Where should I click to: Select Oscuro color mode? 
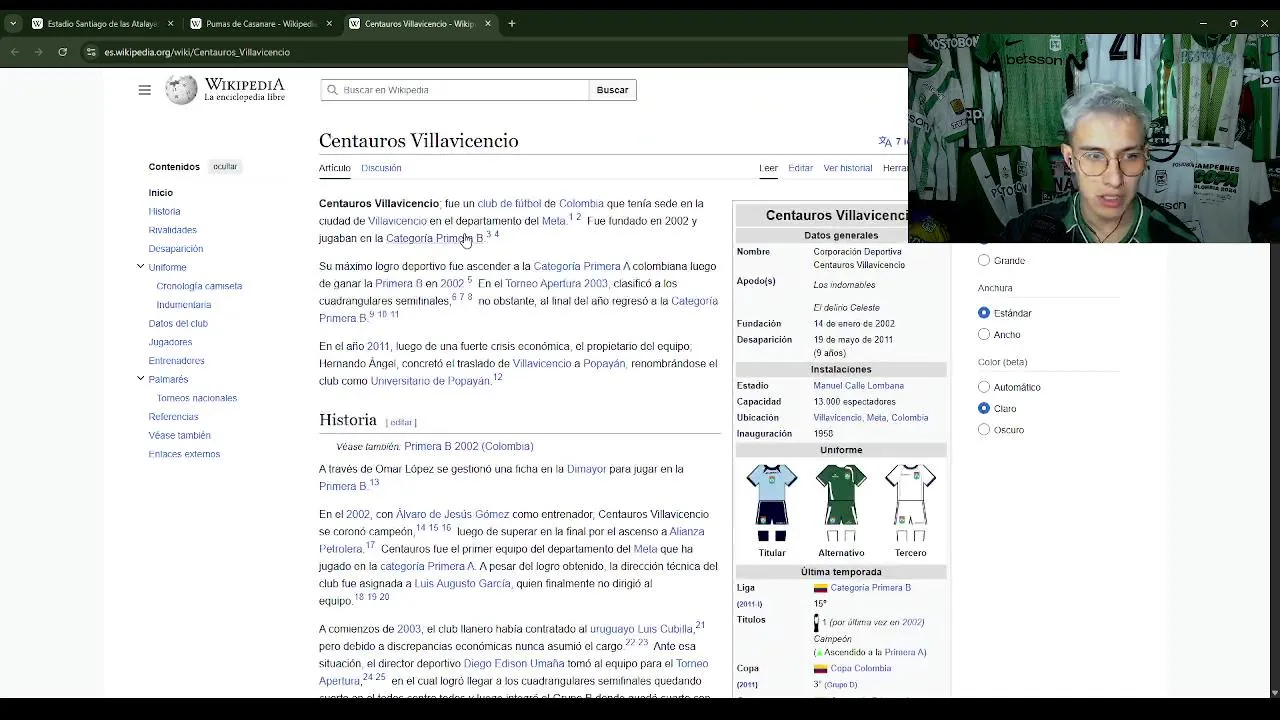pos(984,430)
